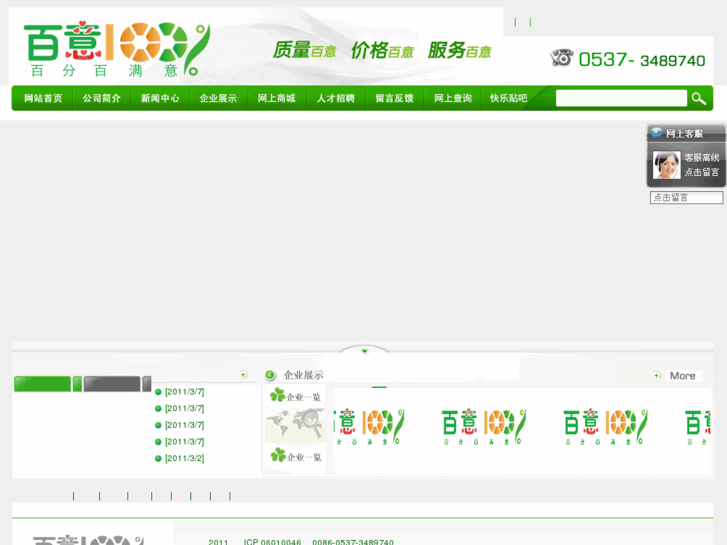Open the 网上商城 navigation item

[276, 98]
